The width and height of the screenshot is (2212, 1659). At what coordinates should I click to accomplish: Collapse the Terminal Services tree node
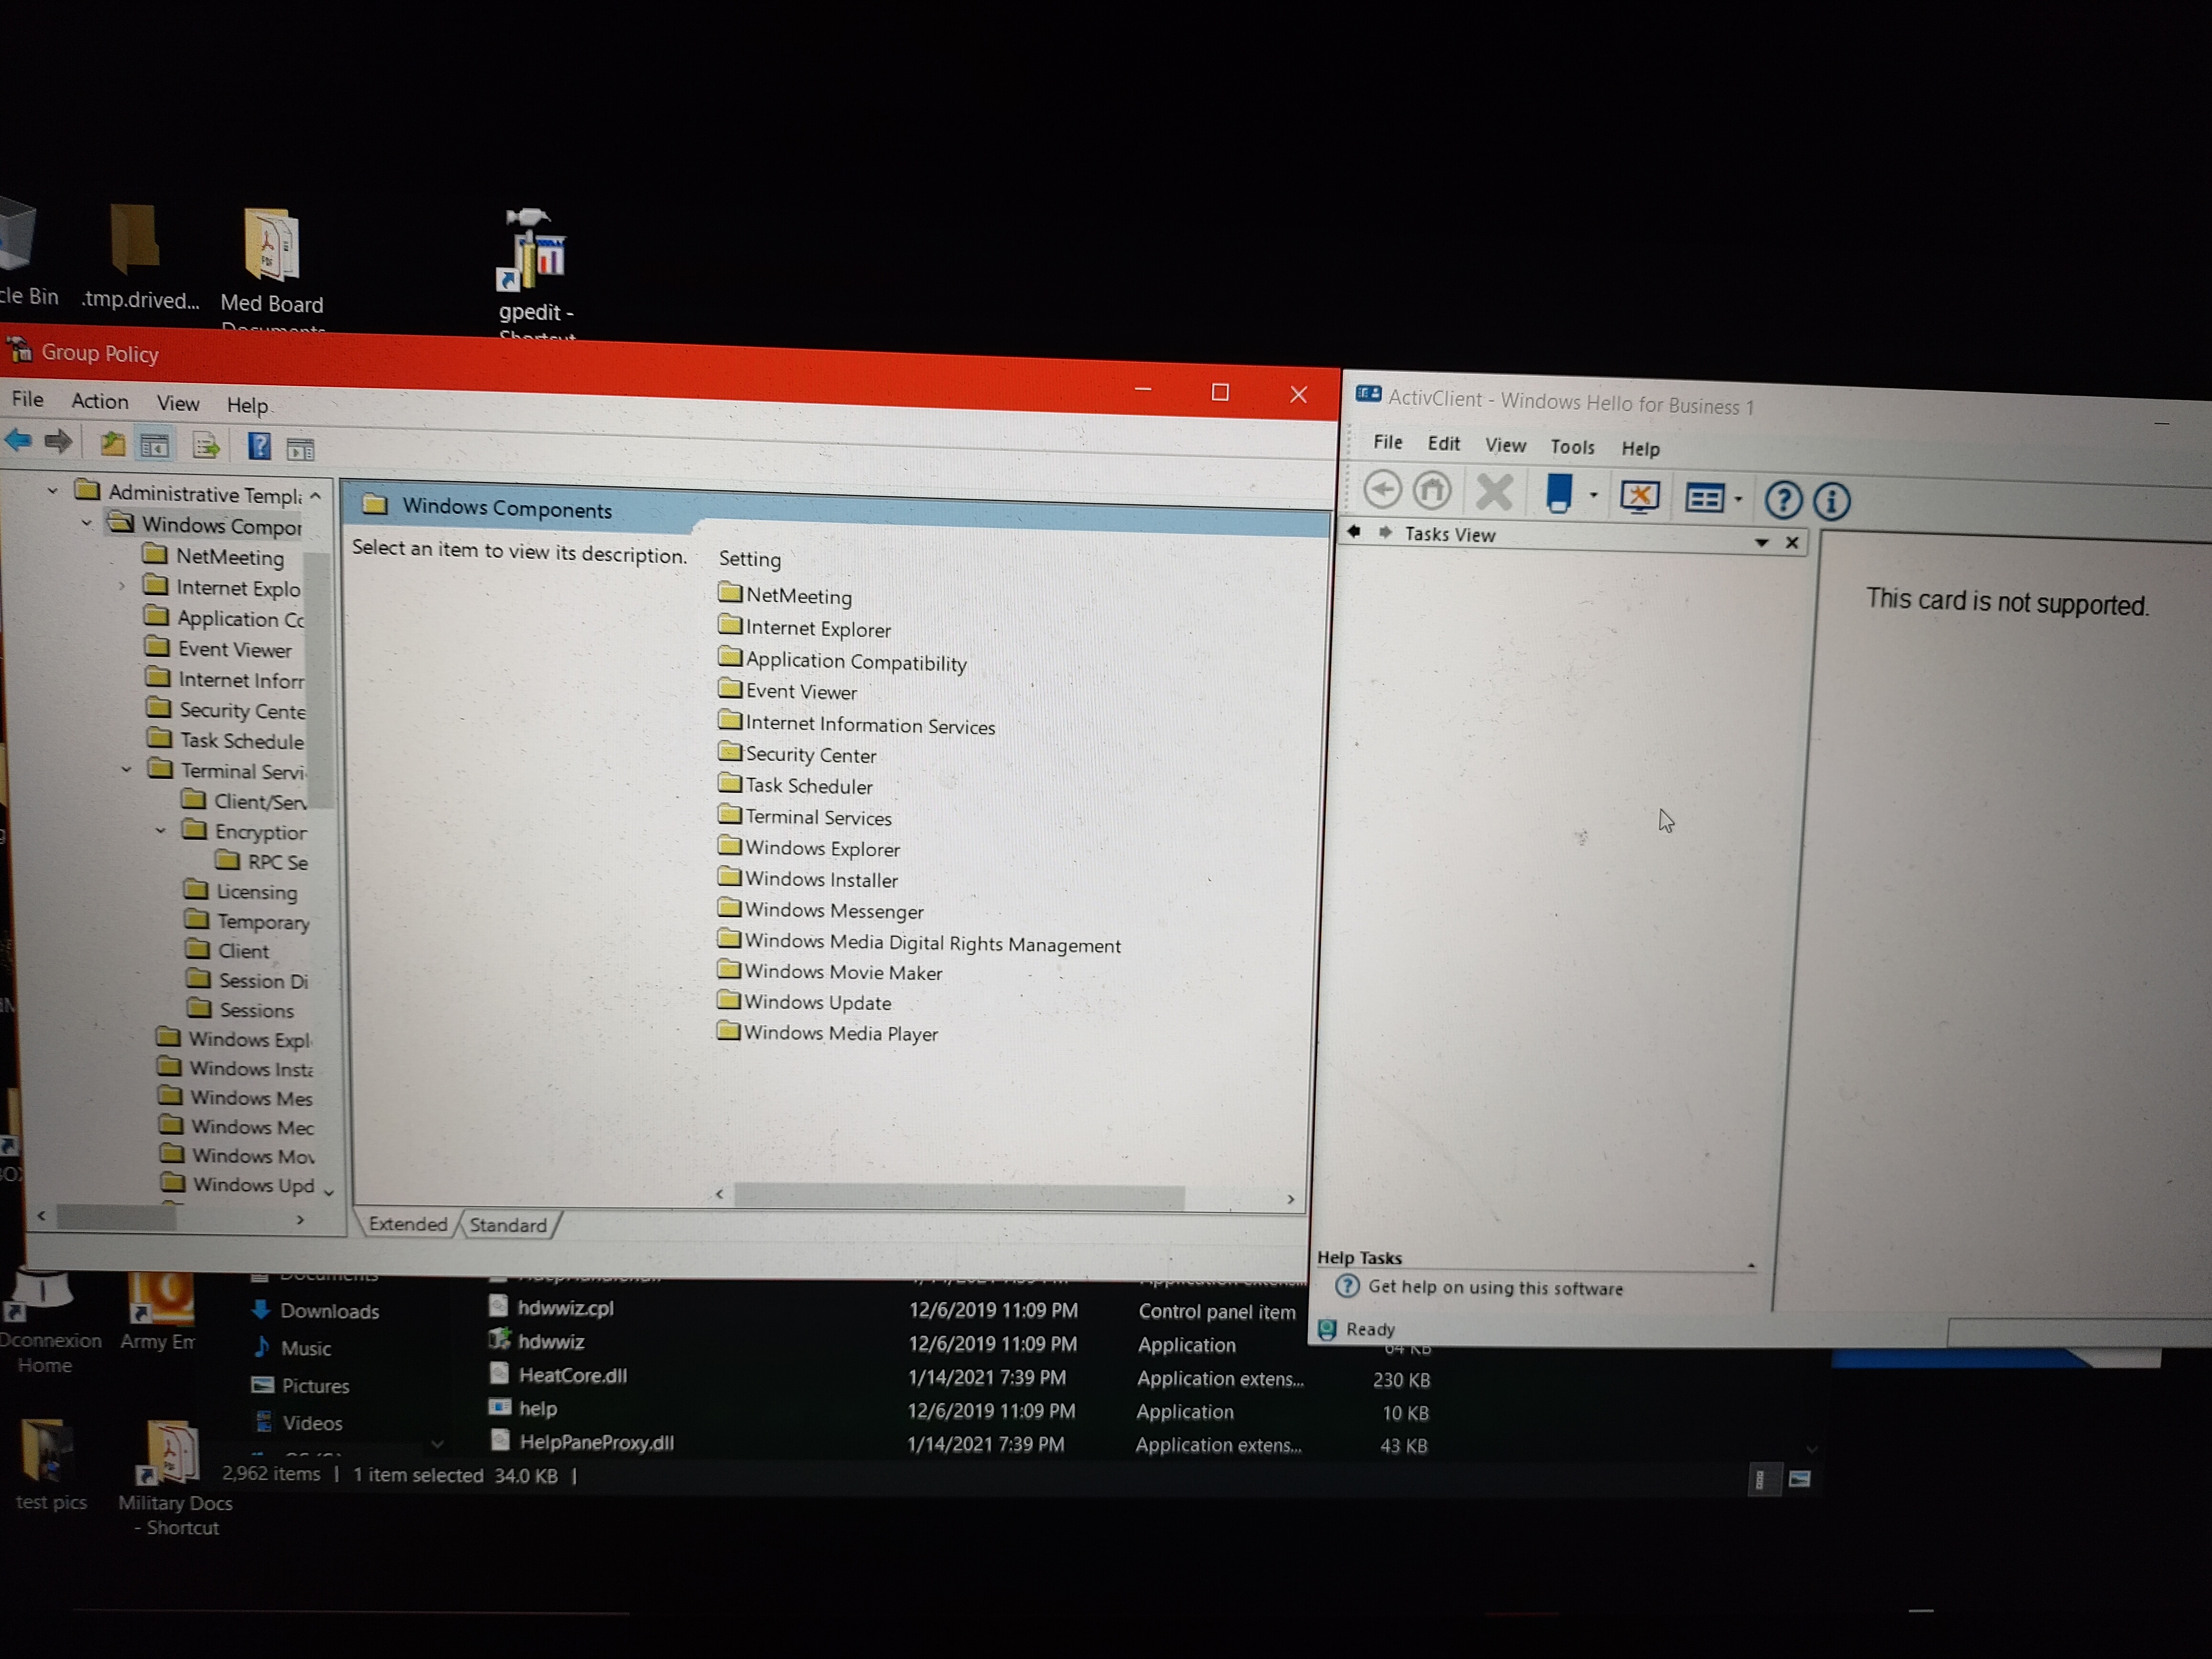[x=127, y=769]
